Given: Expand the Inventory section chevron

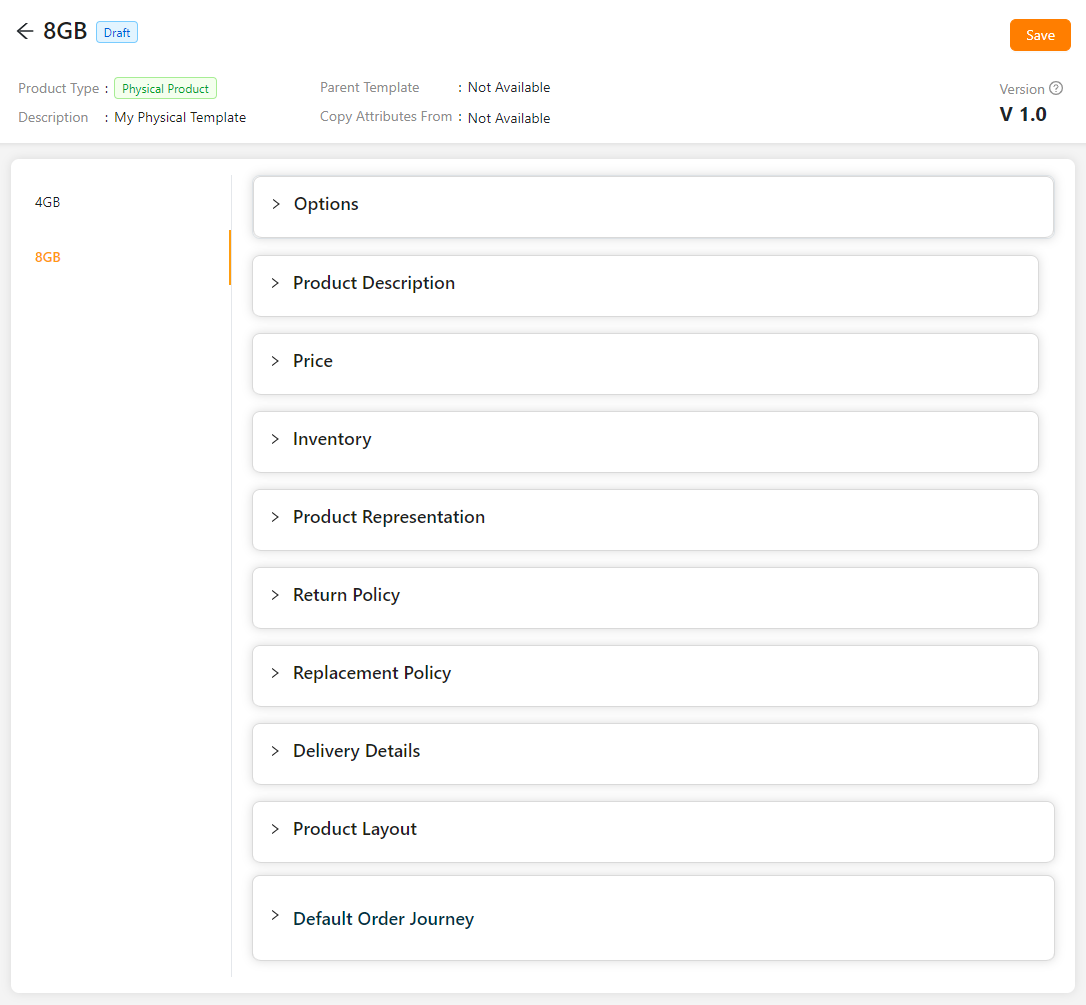Looking at the screenshot, I should (275, 439).
